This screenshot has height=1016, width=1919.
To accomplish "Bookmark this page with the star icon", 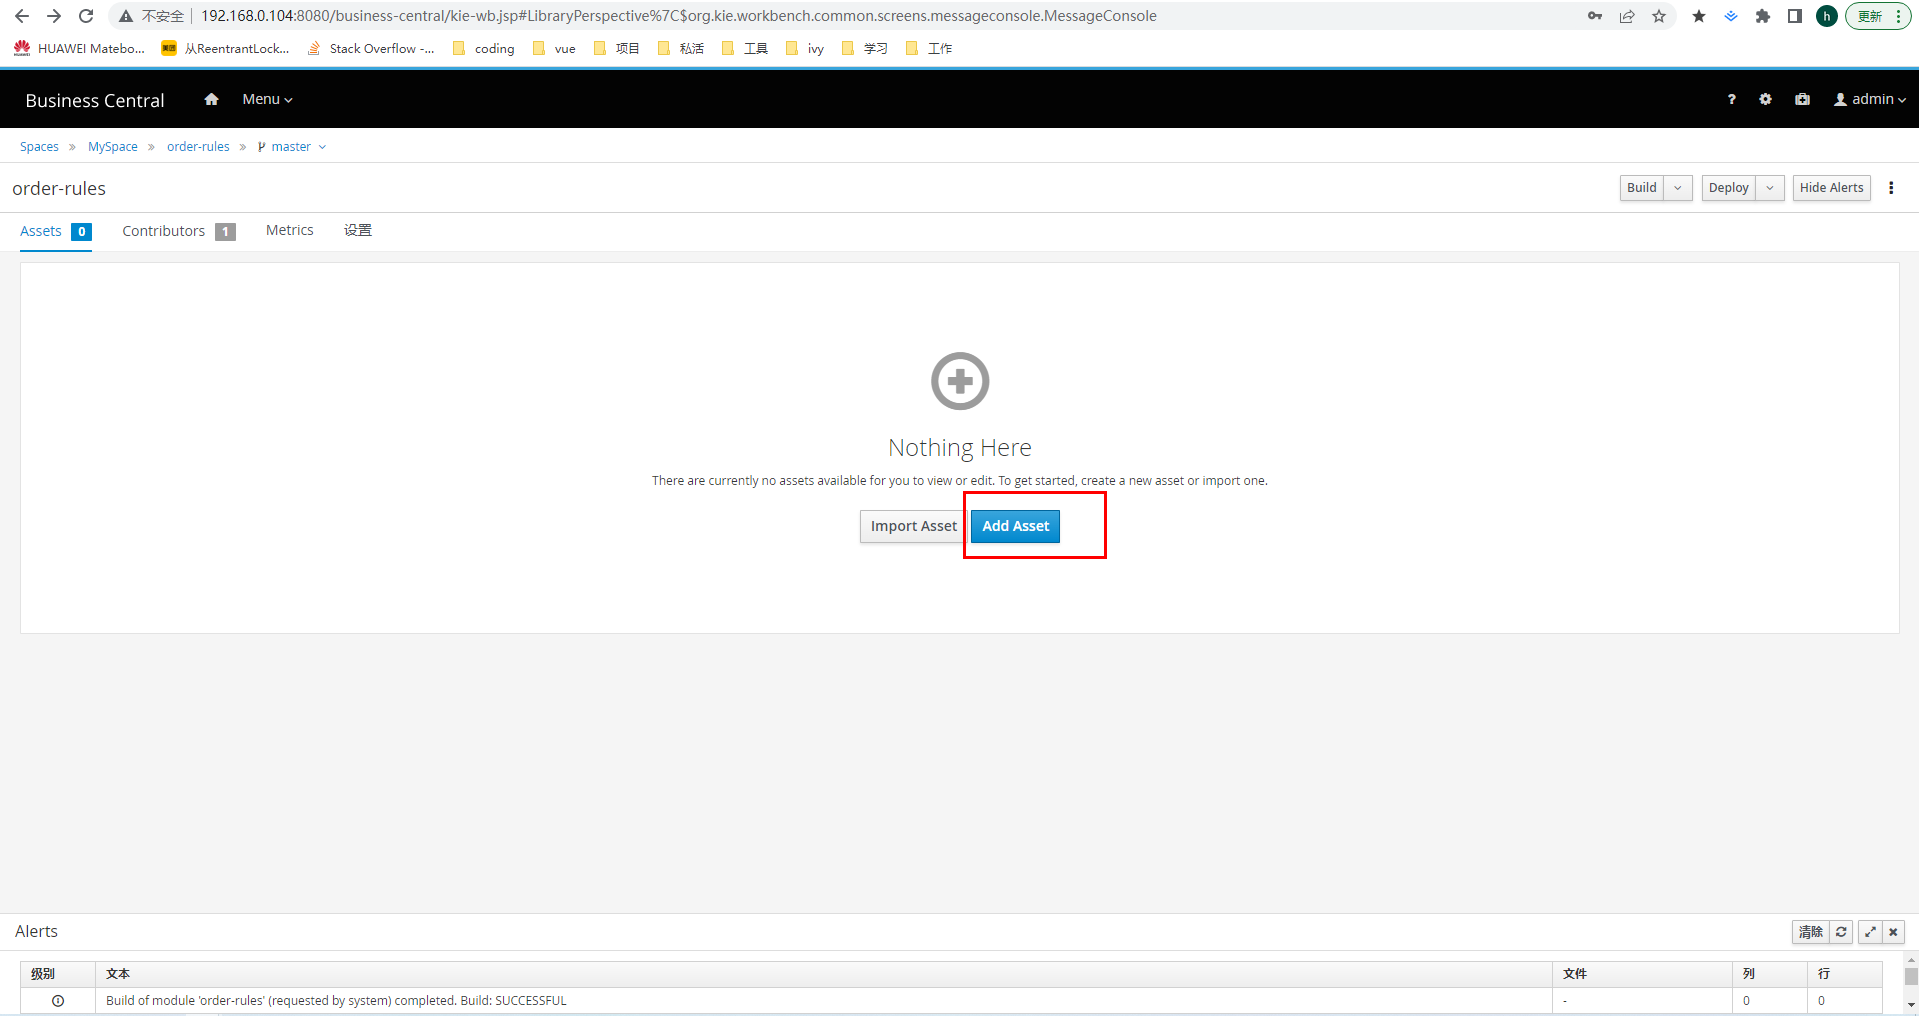I will click(x=1659, y=16).
